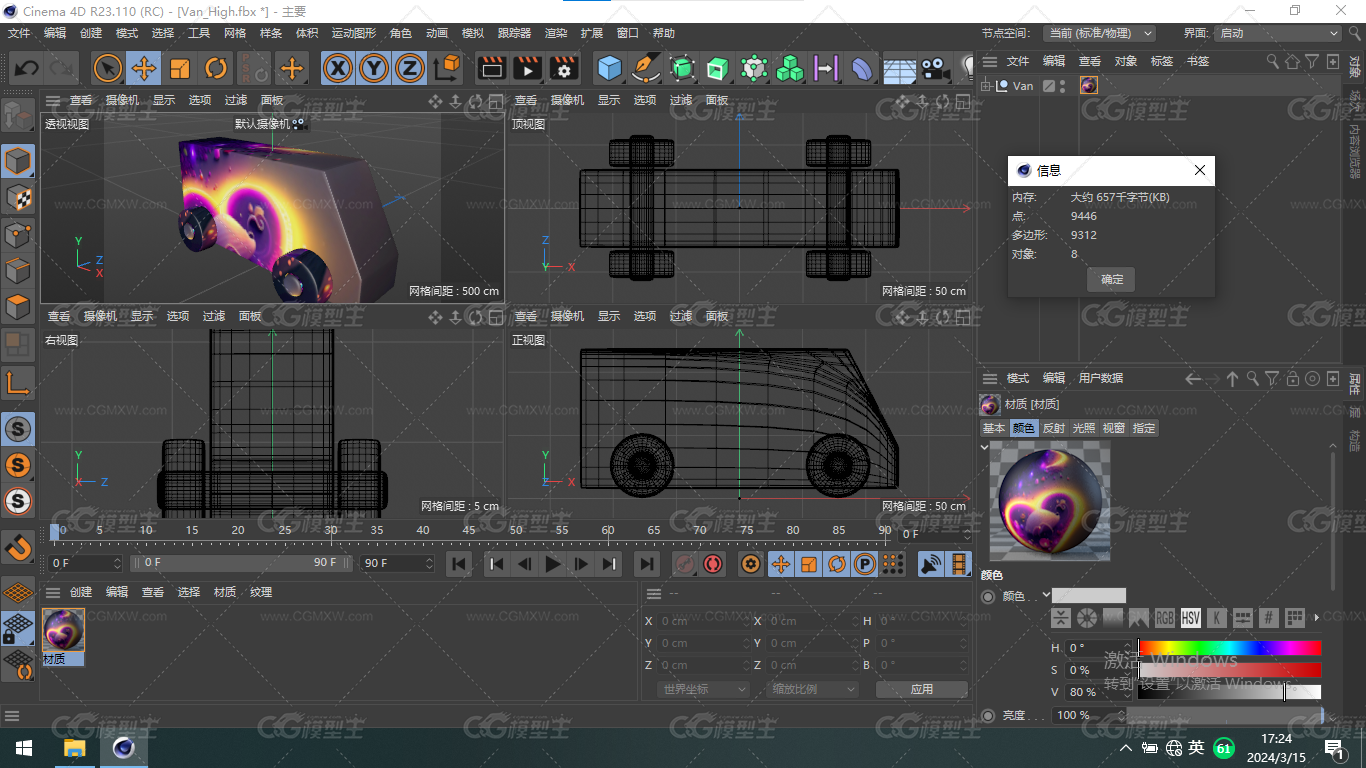Select the spline Pen tool

[x=646, y=68]
